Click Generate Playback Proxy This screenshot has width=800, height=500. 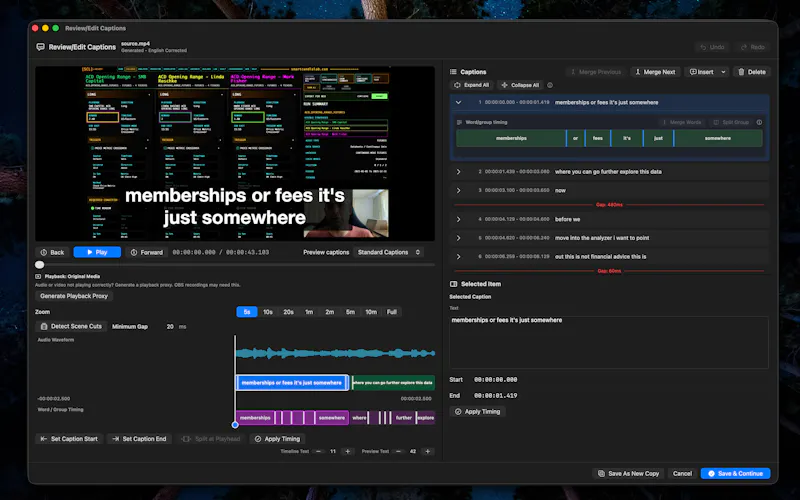[x=74, y=296]
